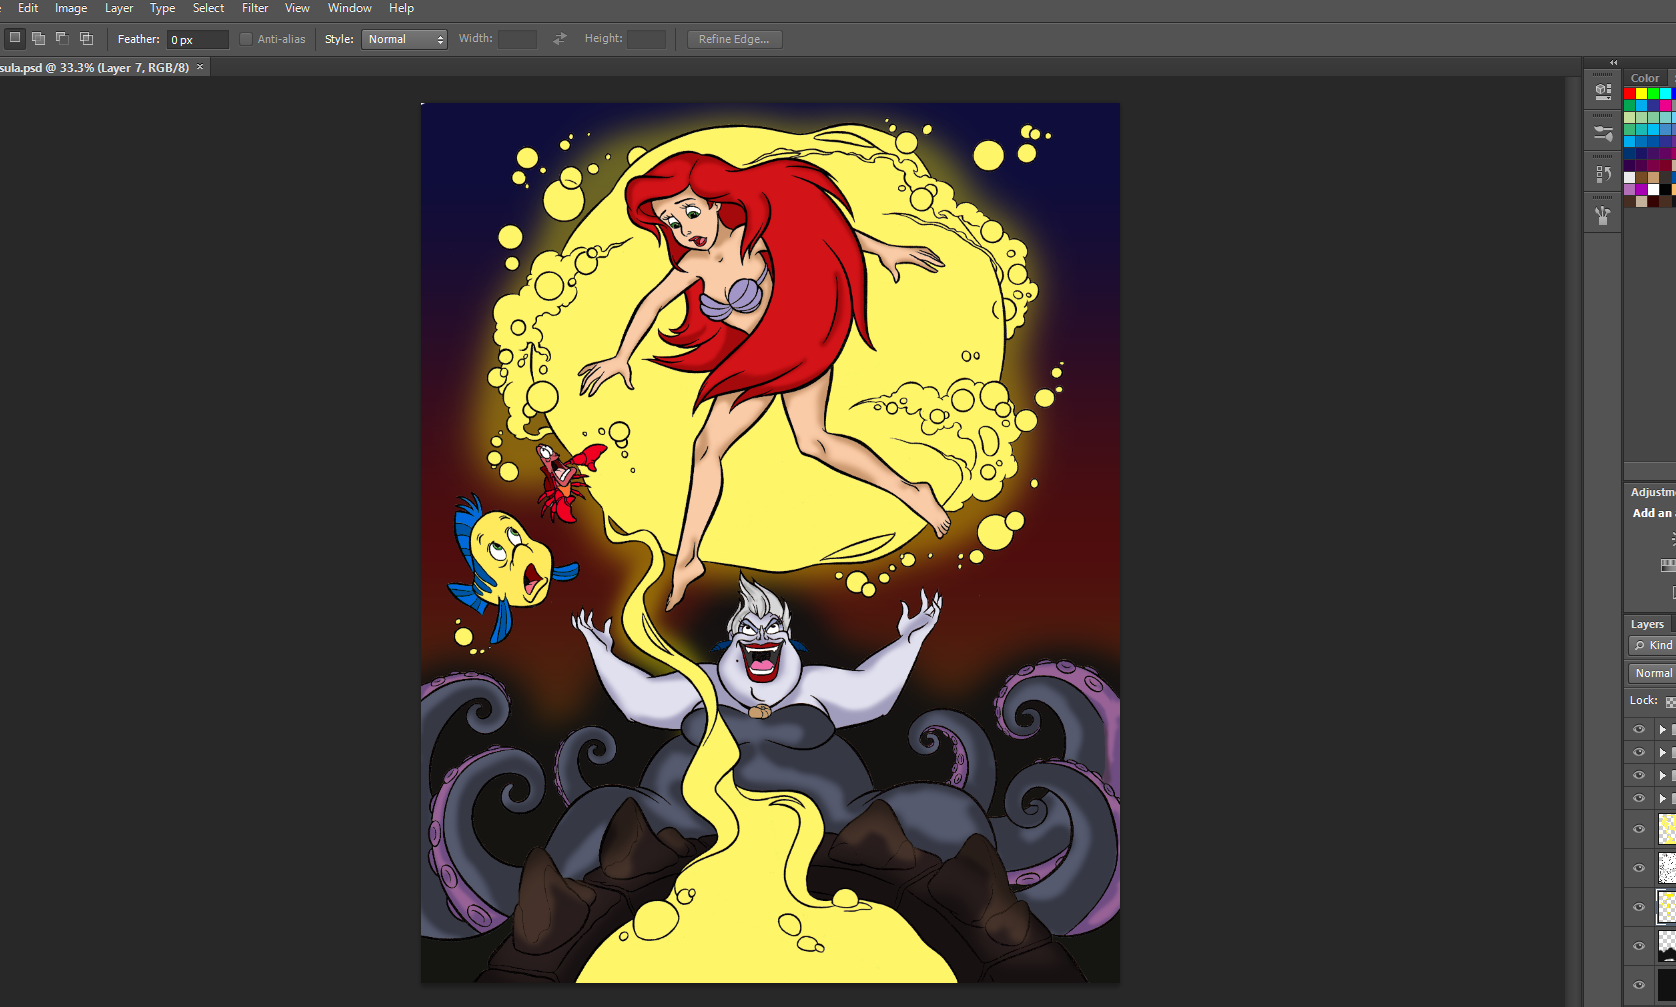Hide the fourth layer group
This screenshot has height=1007, width=1676.
click(1639, 798)
